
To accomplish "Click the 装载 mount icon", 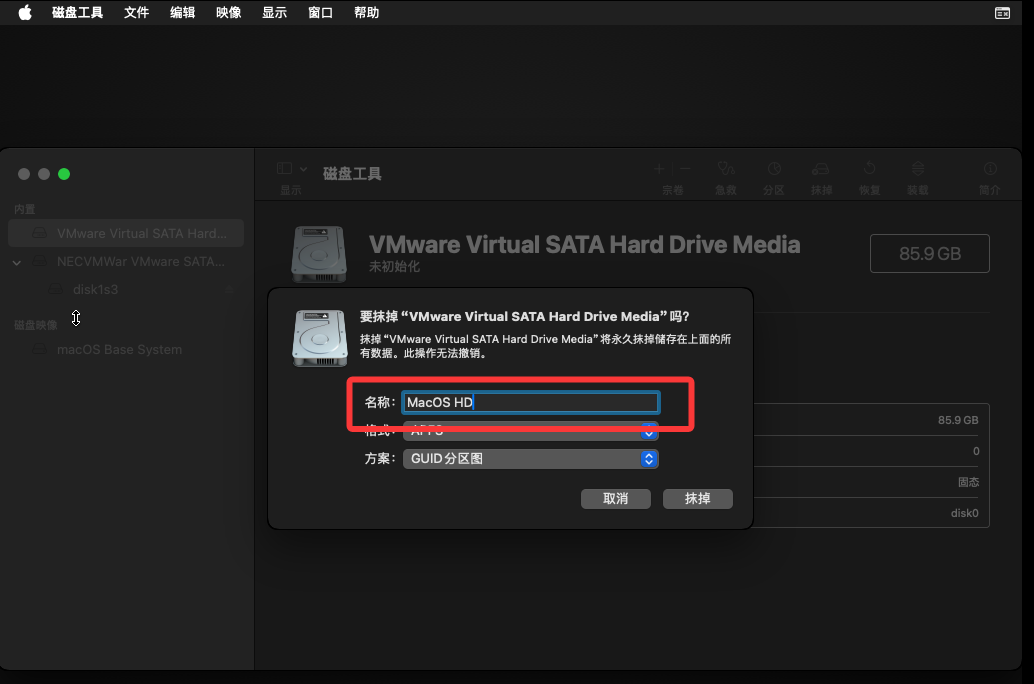I will tap(918, 169).
